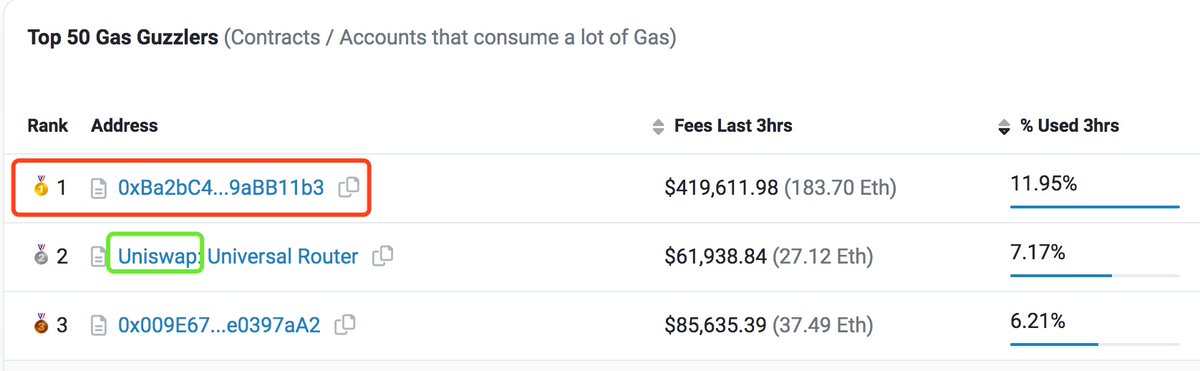Click the 11.95% usage progress bar
This screenshot has width=1200, height=371.
click(x=1095, y=207)
